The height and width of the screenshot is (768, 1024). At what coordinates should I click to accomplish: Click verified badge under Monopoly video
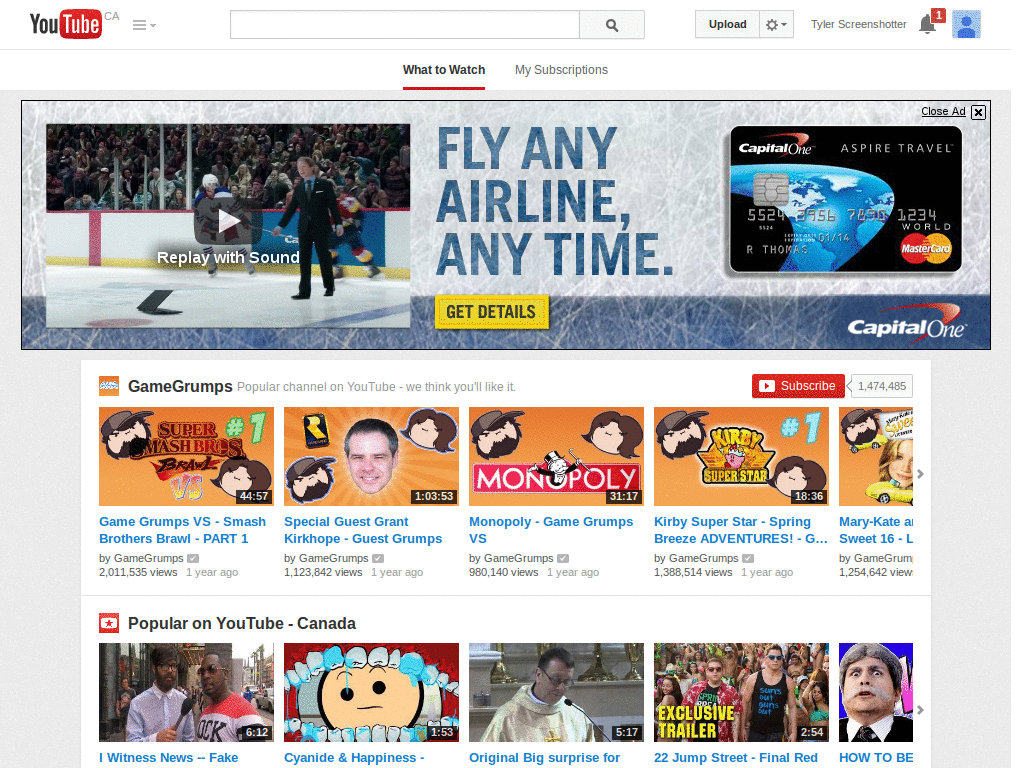[x=563, y=558]
